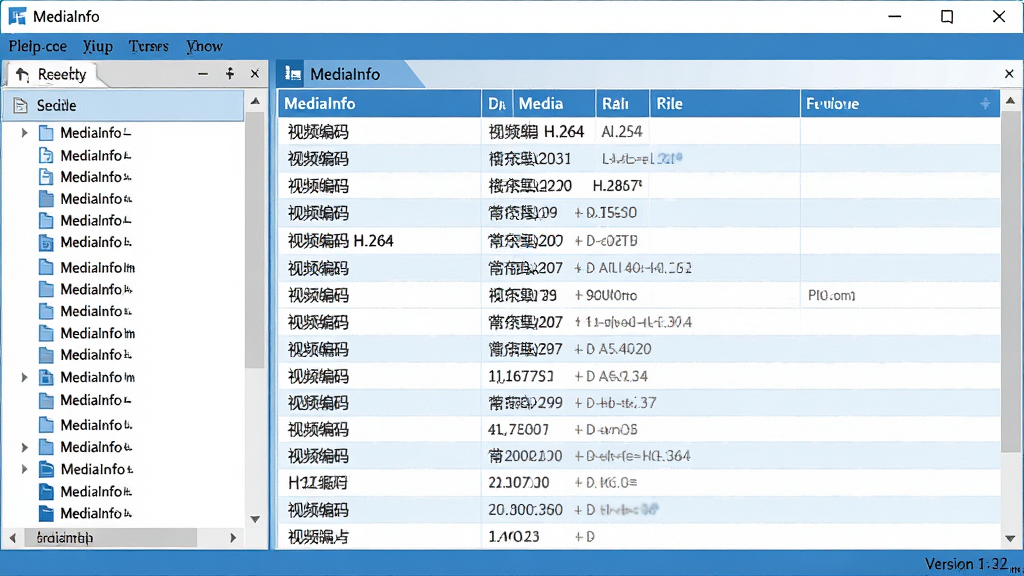1024x576 pixels.
Task: Sort by the MediaInfo column header
Action: coord(379,103)
